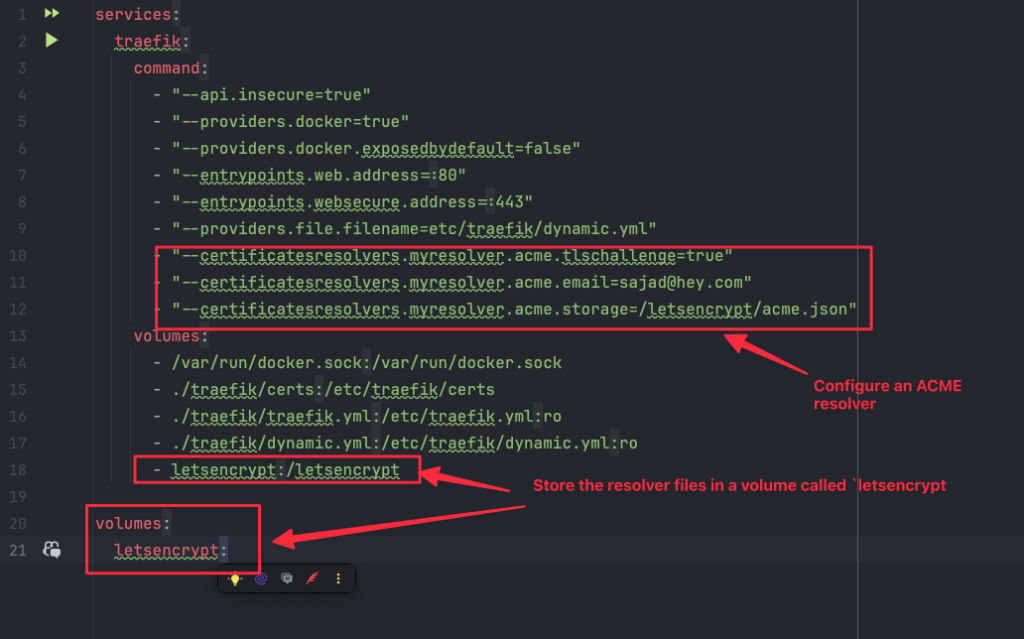Click the red feather icon in the floating toolbar
This screenshot has height=639, width=1024.
click(x=313, y=578)
